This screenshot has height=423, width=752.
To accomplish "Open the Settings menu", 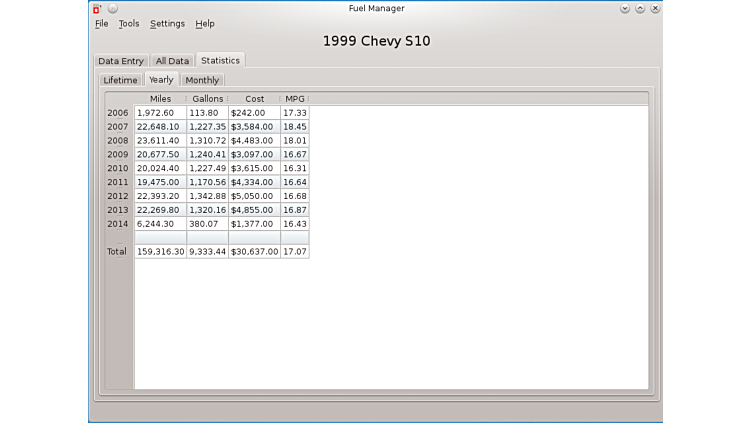I will [167, 23].
